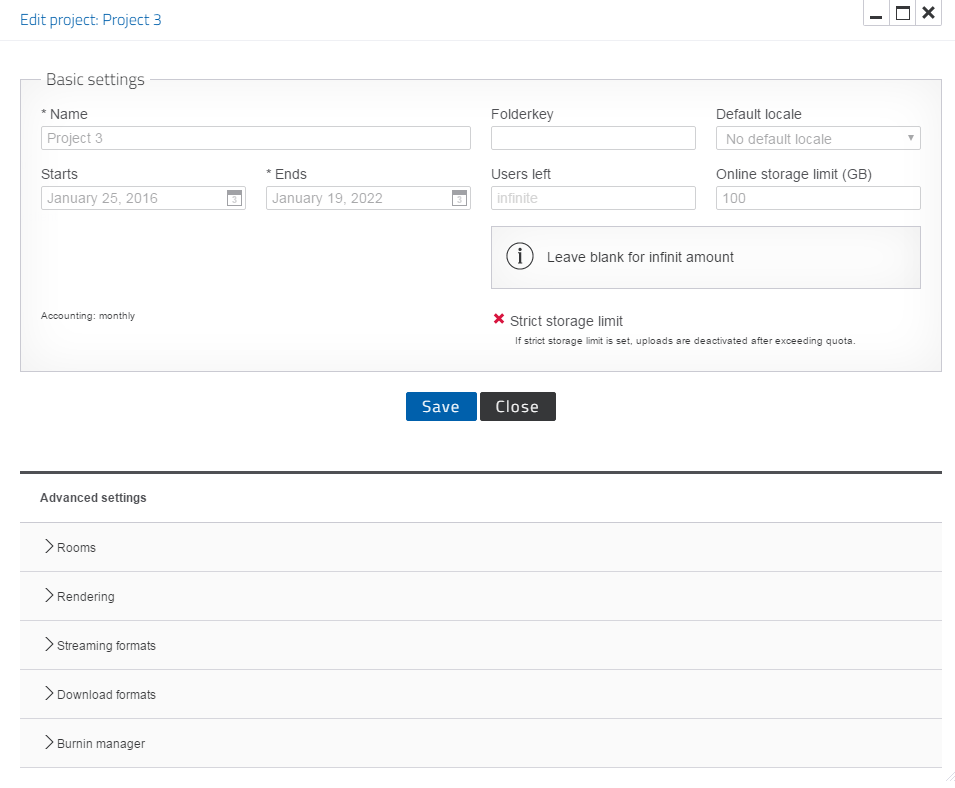This screenshot has width=955, height=788.
Task: Click the 'Accounting: monthly' text
Action: pyautogui.click(x=88, y=315)
